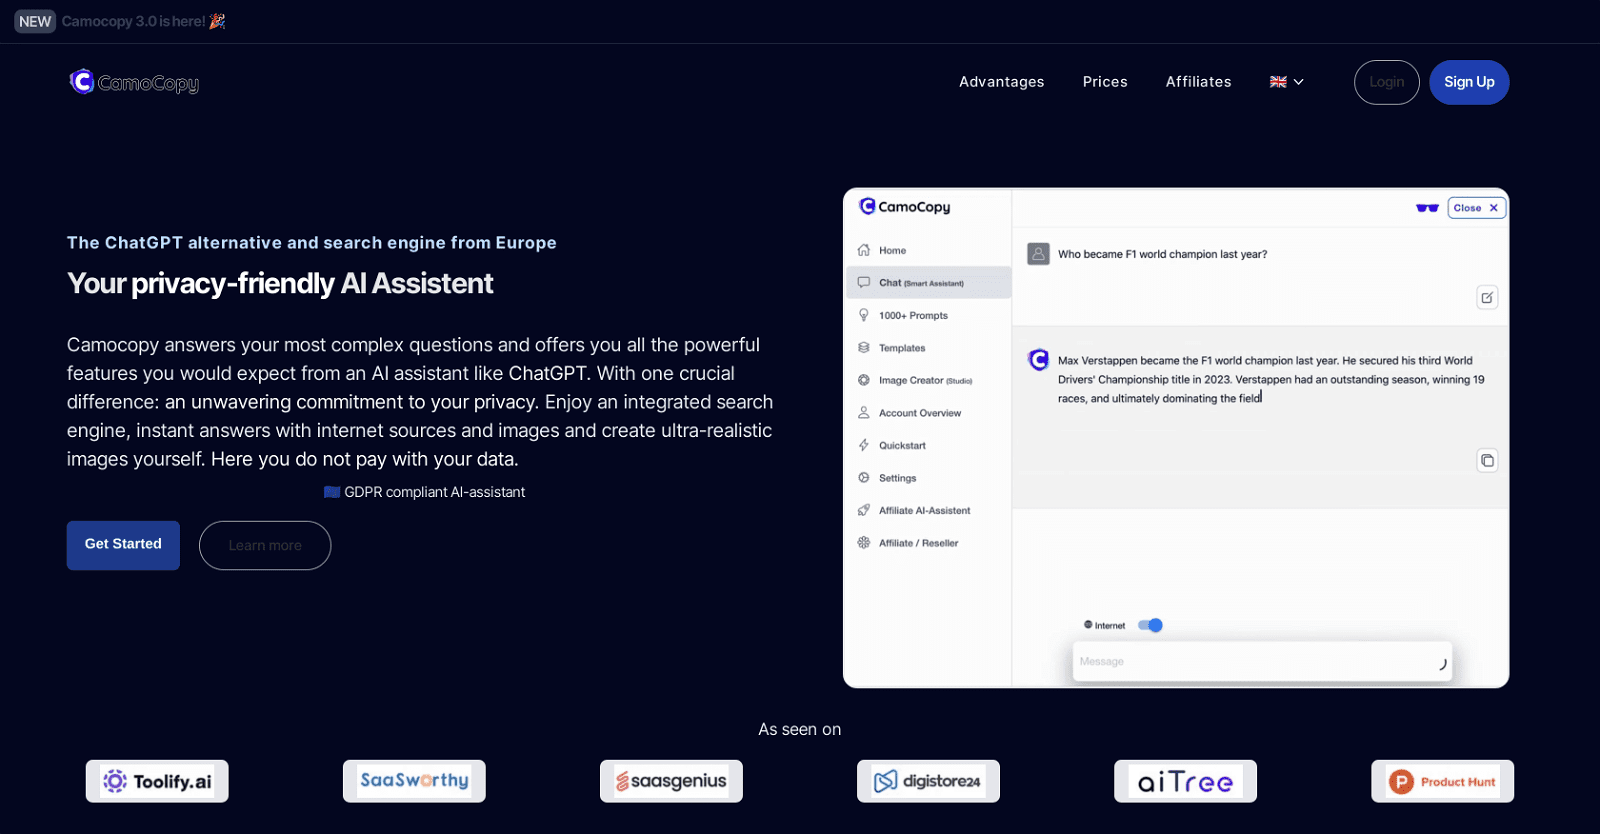Click the Product Hunt logo badge
This screenshot has width=1600, height=834.
(x=1442, y=781)
